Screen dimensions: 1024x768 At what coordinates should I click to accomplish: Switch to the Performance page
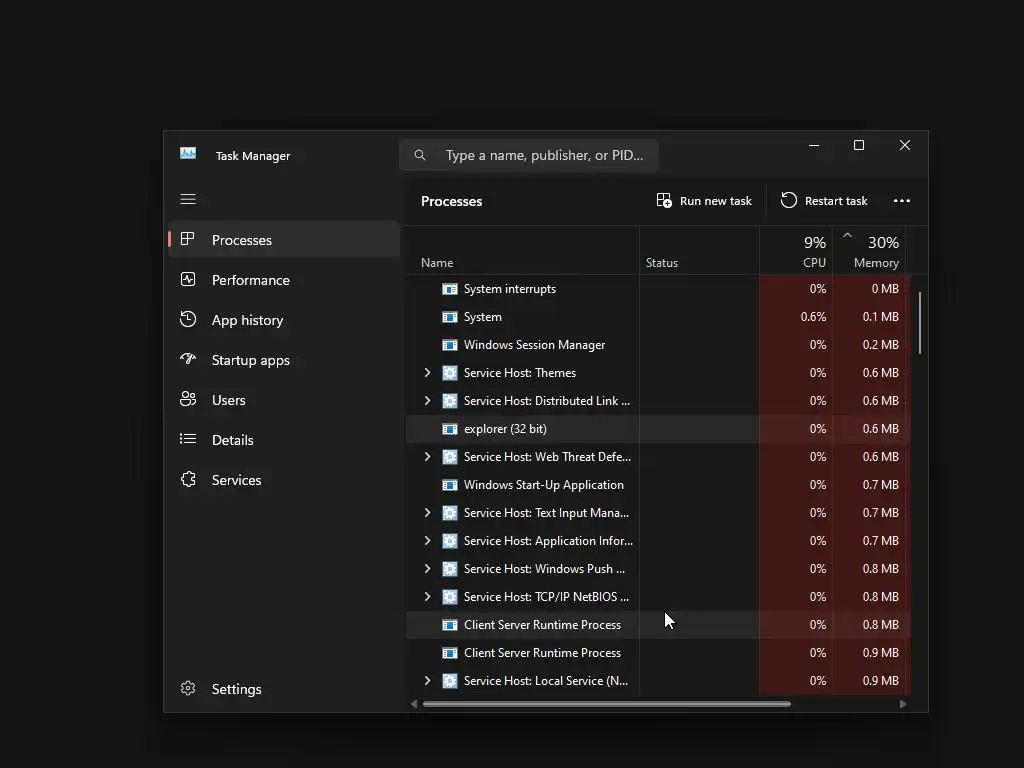coord(283,280)
